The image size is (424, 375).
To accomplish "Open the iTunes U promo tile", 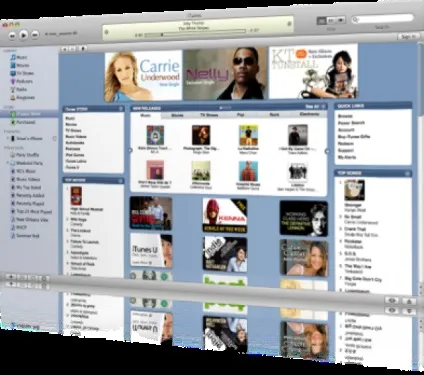I will 151,250.
